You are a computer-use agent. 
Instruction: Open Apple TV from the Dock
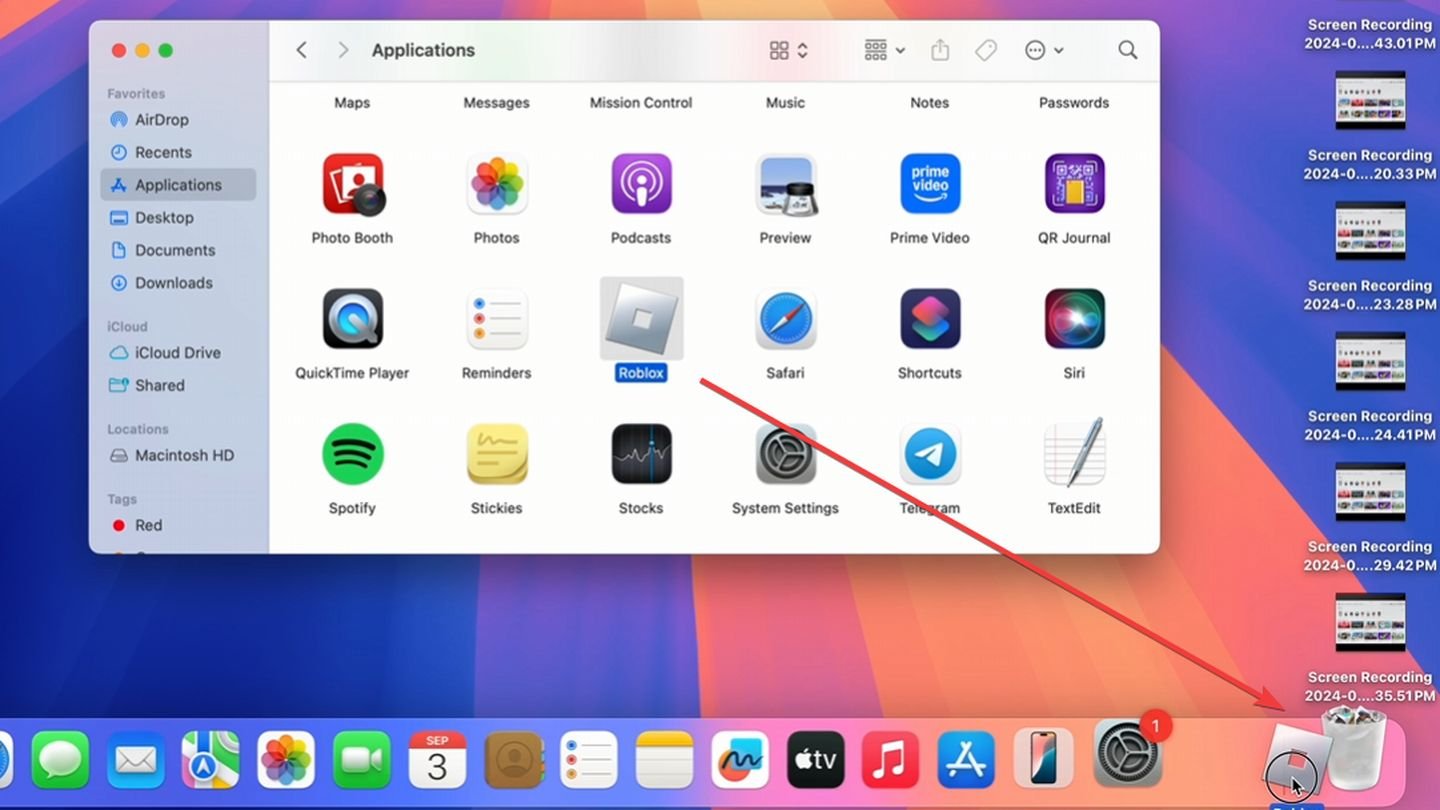(816, 760)
